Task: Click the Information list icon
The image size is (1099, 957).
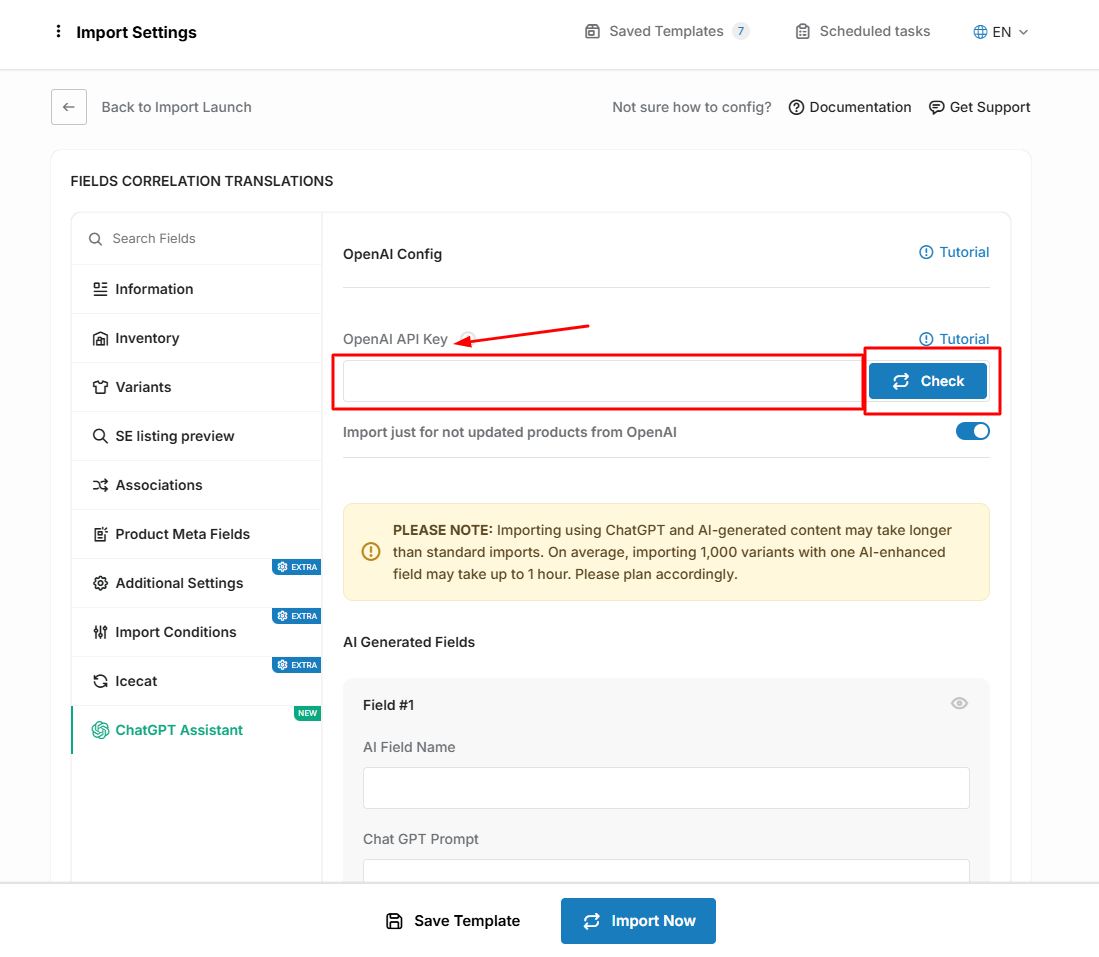Action: (x=100, y=289)
